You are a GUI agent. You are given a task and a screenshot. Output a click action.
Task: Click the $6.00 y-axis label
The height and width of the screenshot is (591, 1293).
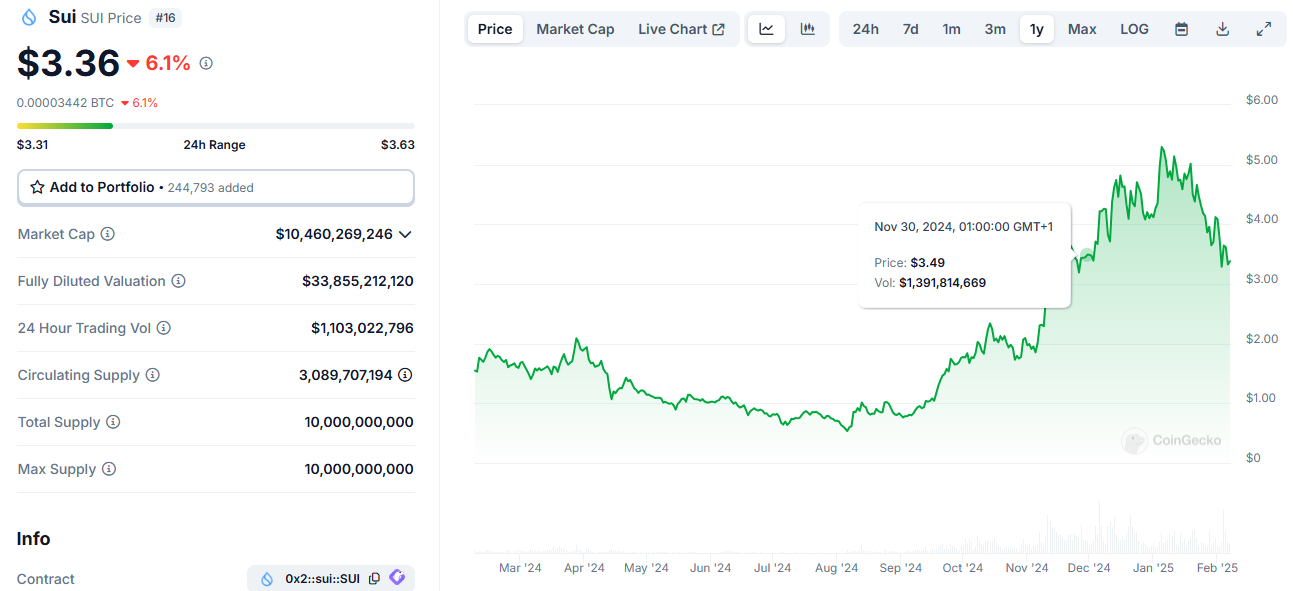[x=1261, y=99]
